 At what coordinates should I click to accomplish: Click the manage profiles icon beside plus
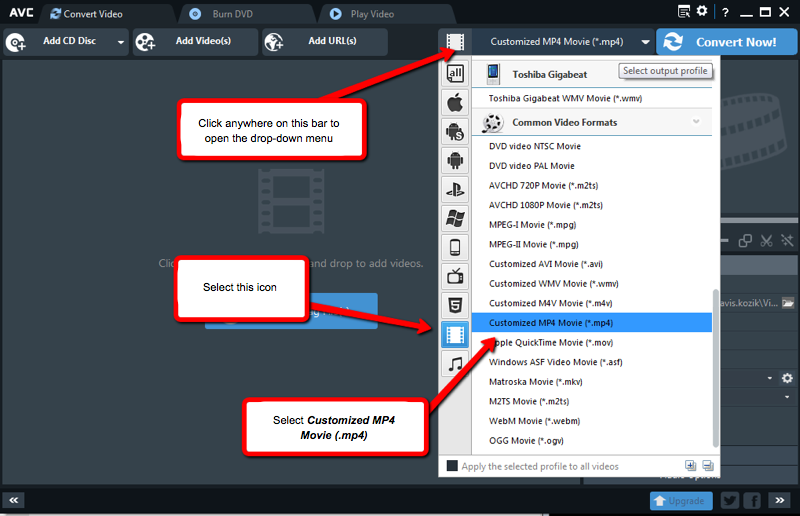coord(708,465)
